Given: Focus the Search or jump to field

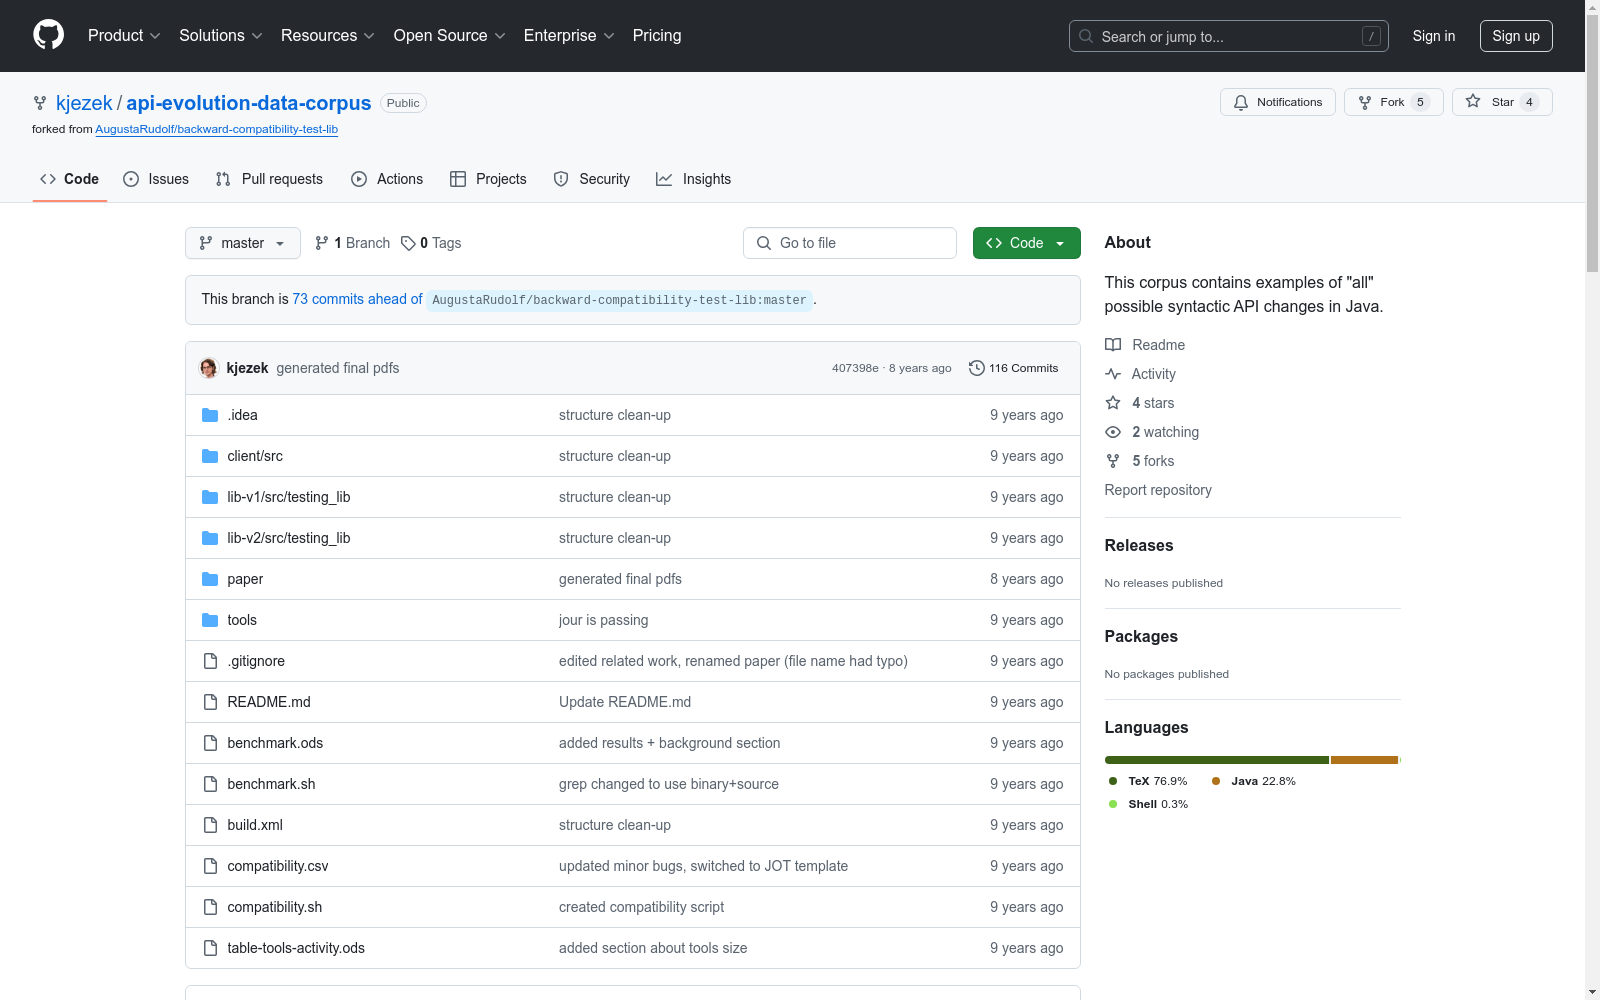Looking at the screenshot, I should (x=1229, y=36).
